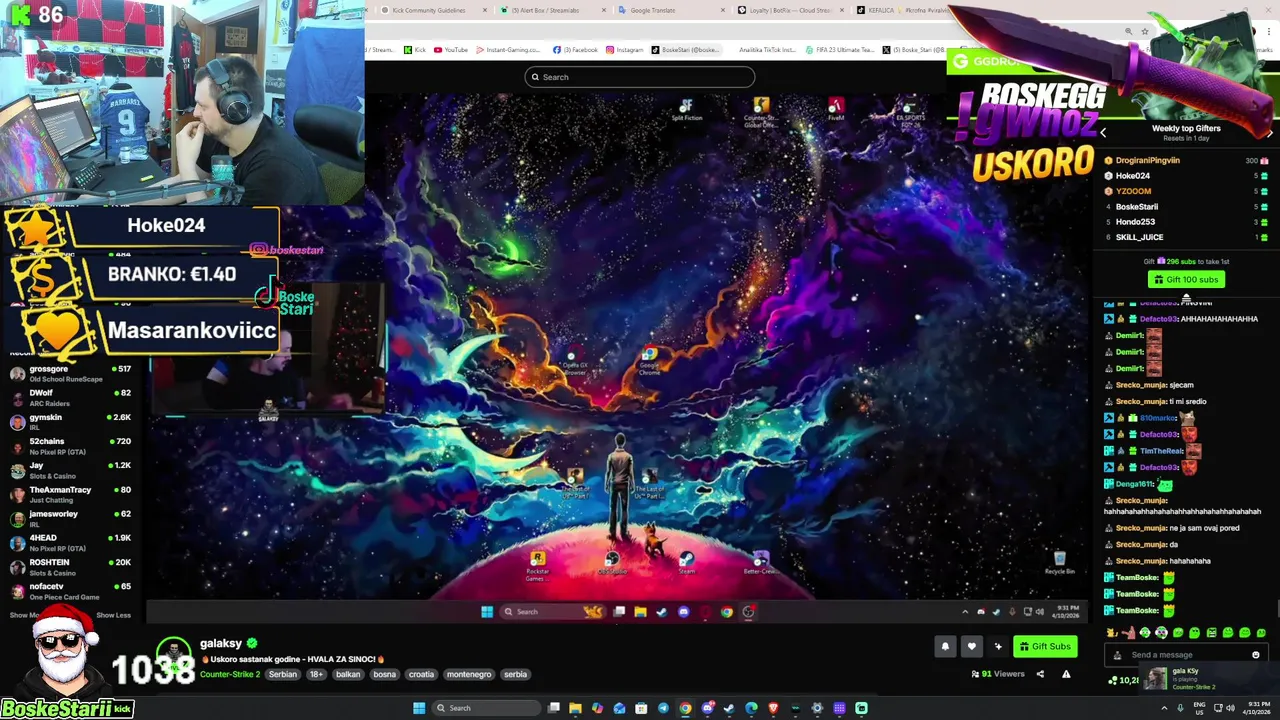This screenshot has height=720, width=1280.
Task: Open clock and date in bottom taskbar
Action: coord(1257,708)
